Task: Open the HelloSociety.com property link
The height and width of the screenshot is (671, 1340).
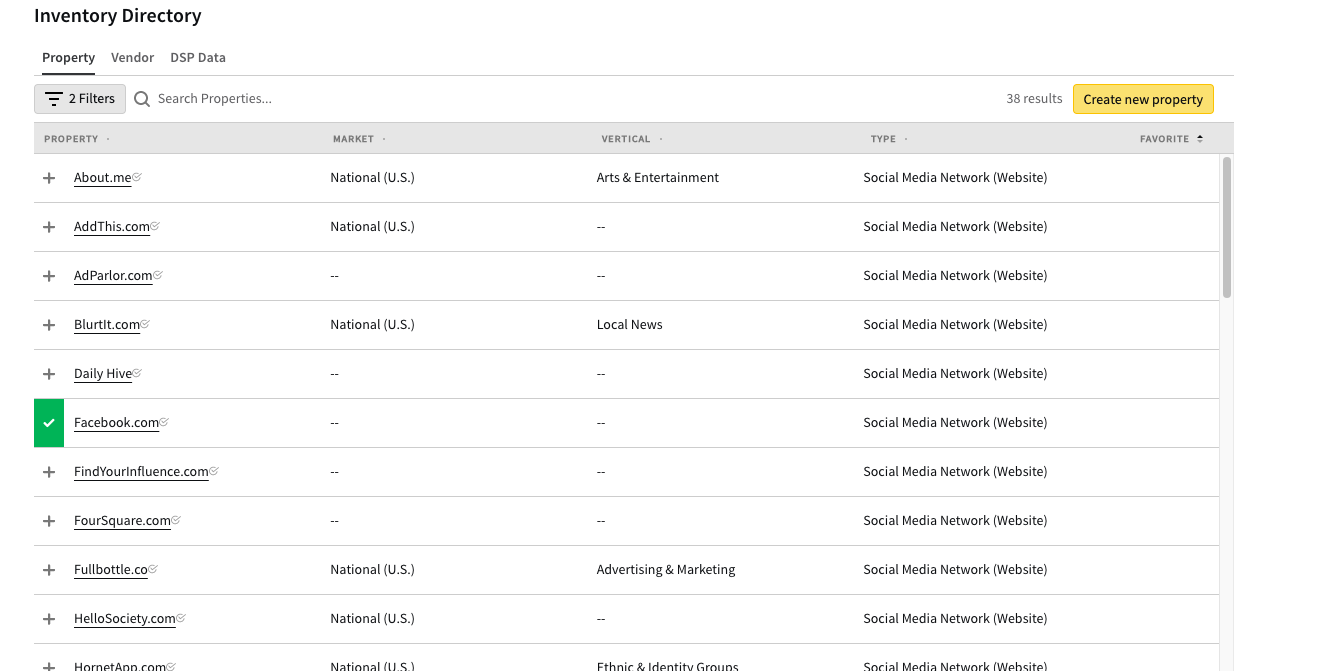Action: pos(125,619)
